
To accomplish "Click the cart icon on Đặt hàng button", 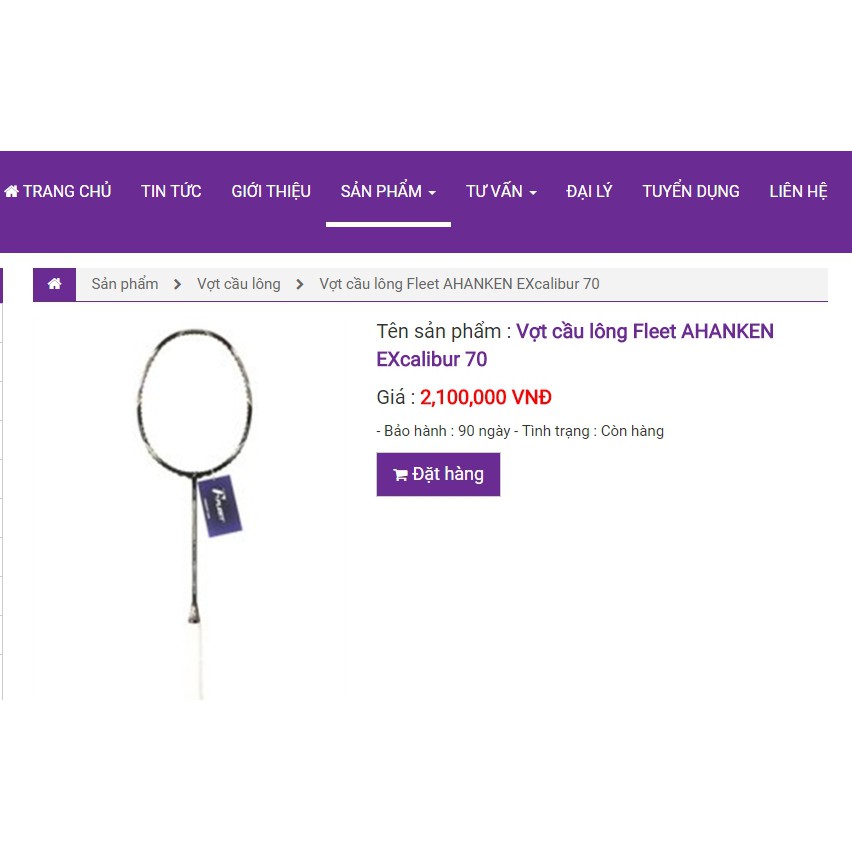I will point(400,475).
